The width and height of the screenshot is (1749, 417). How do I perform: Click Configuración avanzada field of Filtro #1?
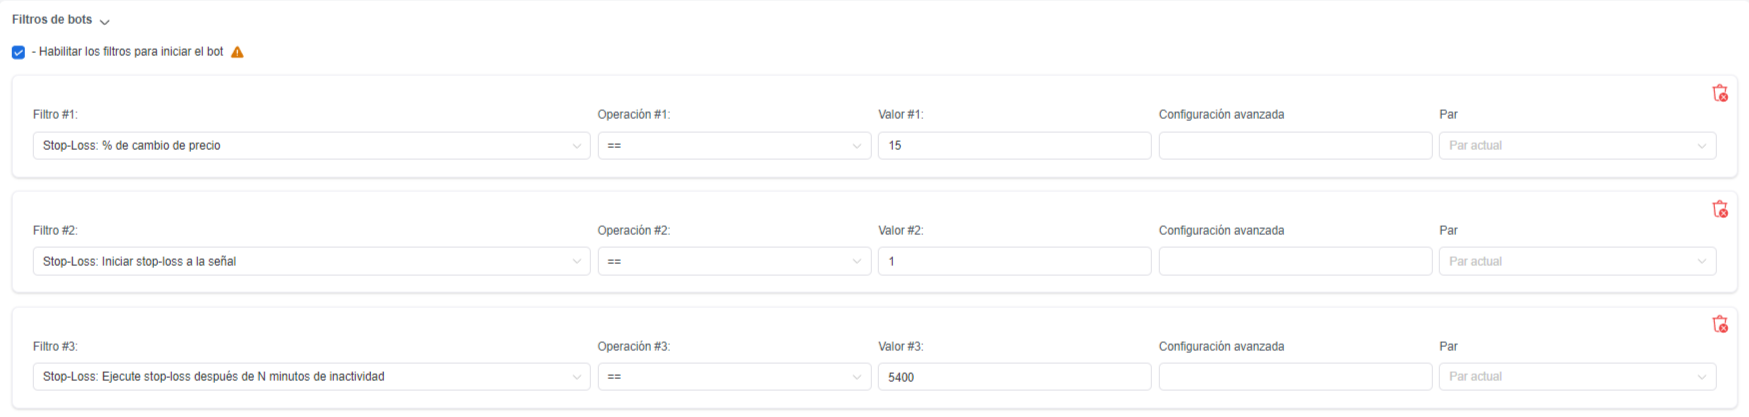[x=1295, y=146]
